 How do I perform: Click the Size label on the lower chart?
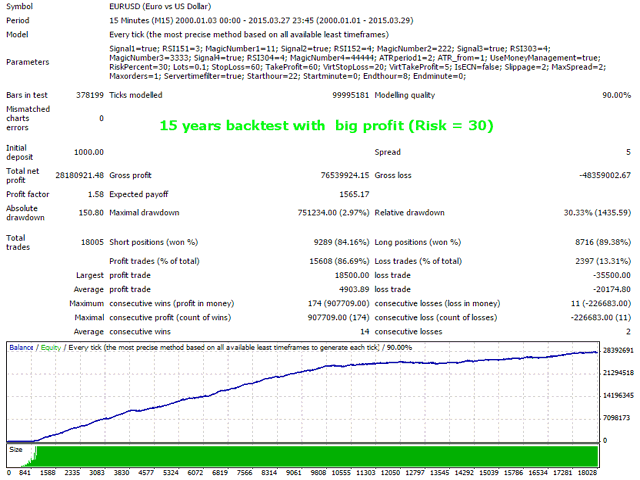16,449
